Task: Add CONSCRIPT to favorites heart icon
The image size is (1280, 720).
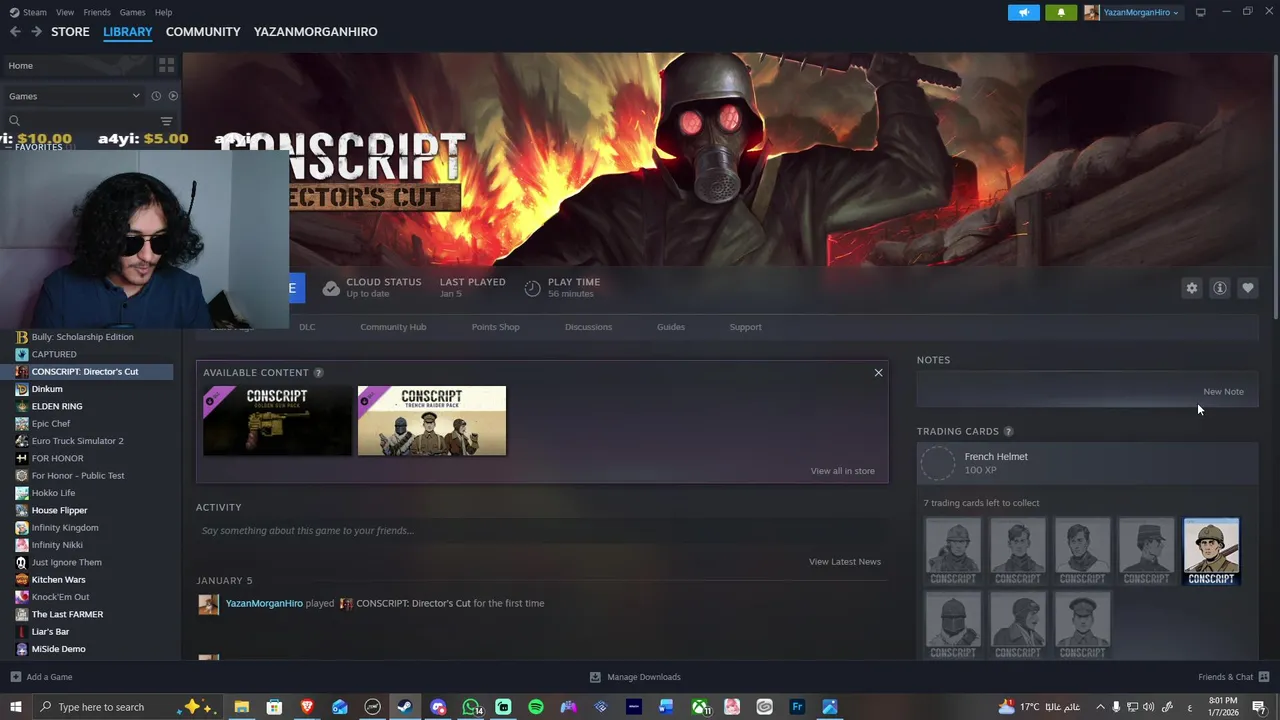Action: coord(1248,288)
